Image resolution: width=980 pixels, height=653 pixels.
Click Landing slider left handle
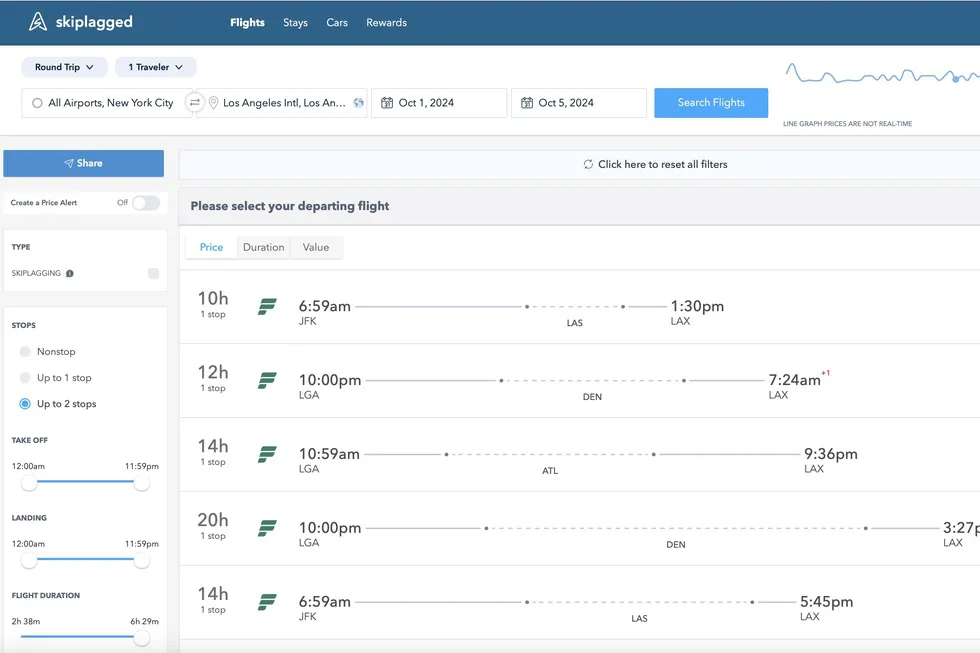point(29,559)
